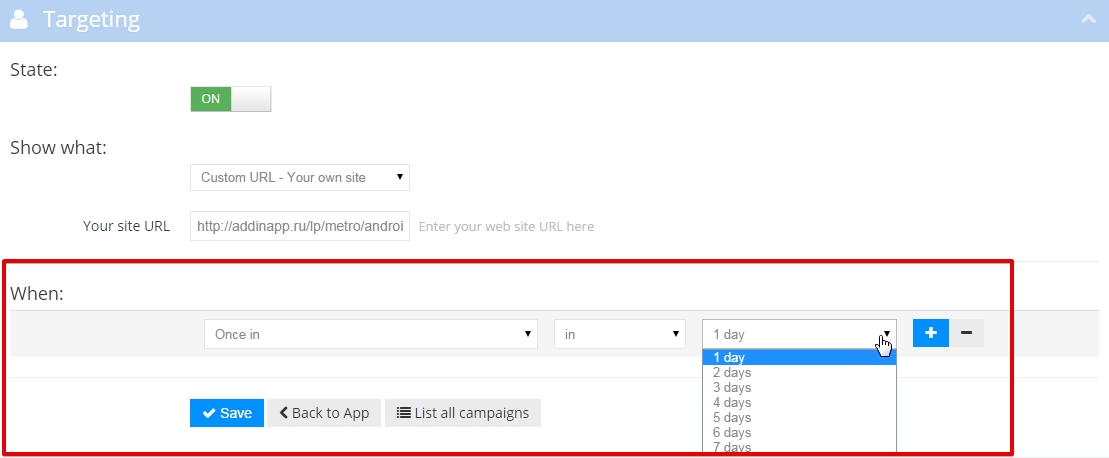Click the day-count dropdown arrow

886,334
